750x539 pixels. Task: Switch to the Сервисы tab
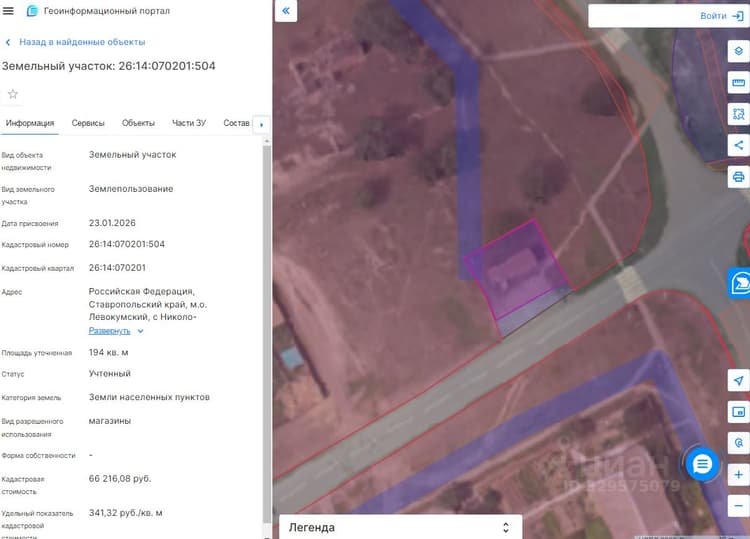pos(88,123)
